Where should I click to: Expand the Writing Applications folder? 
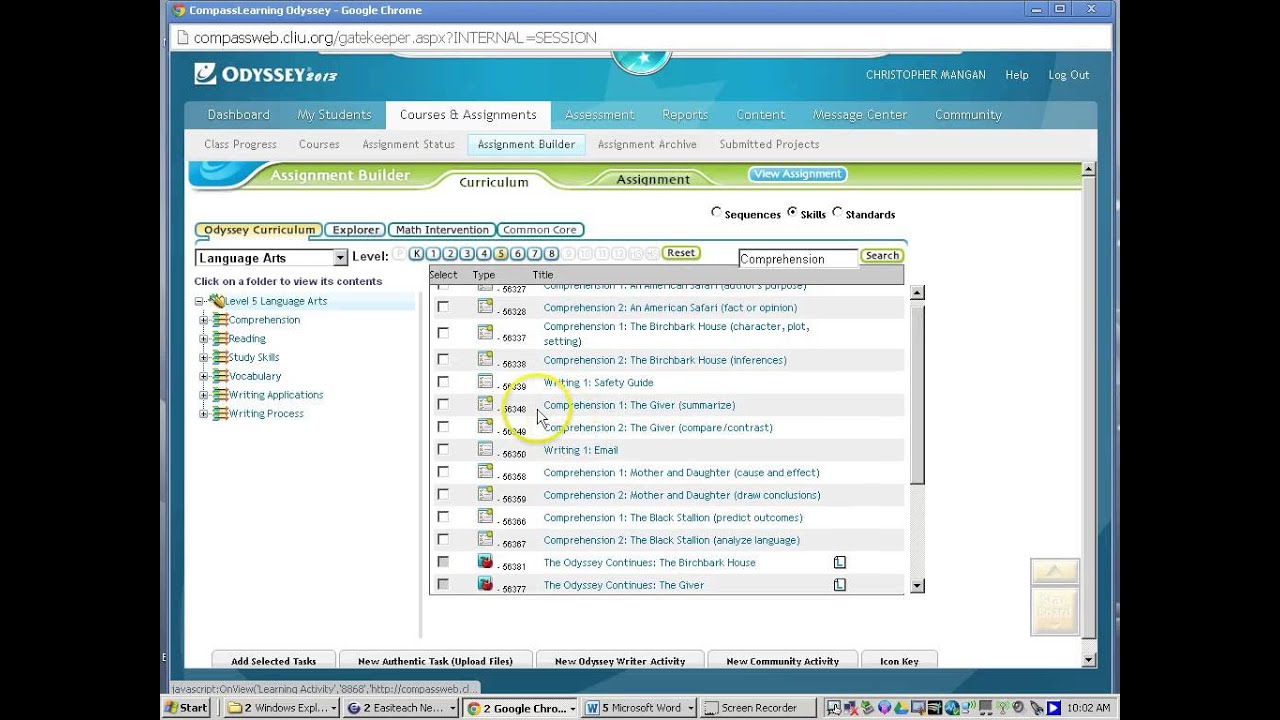click(204, 395)
